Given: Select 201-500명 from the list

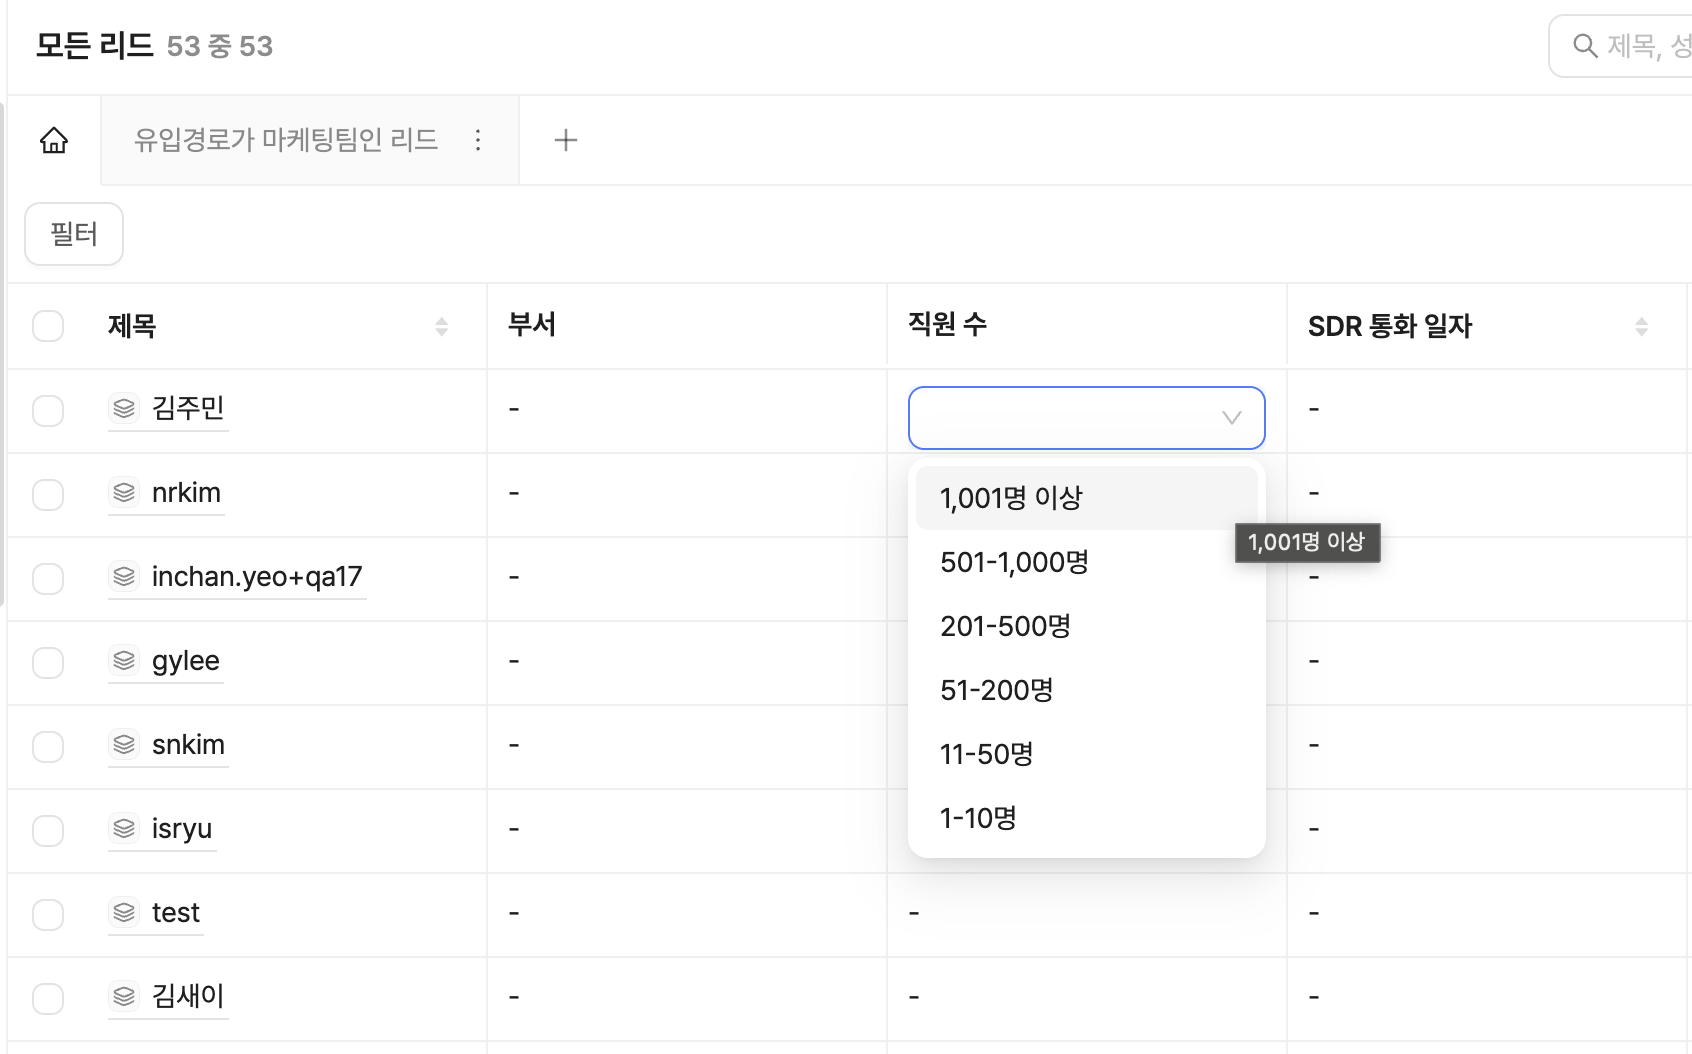Looking at the screenshot, I should (x=1087, y=626).
